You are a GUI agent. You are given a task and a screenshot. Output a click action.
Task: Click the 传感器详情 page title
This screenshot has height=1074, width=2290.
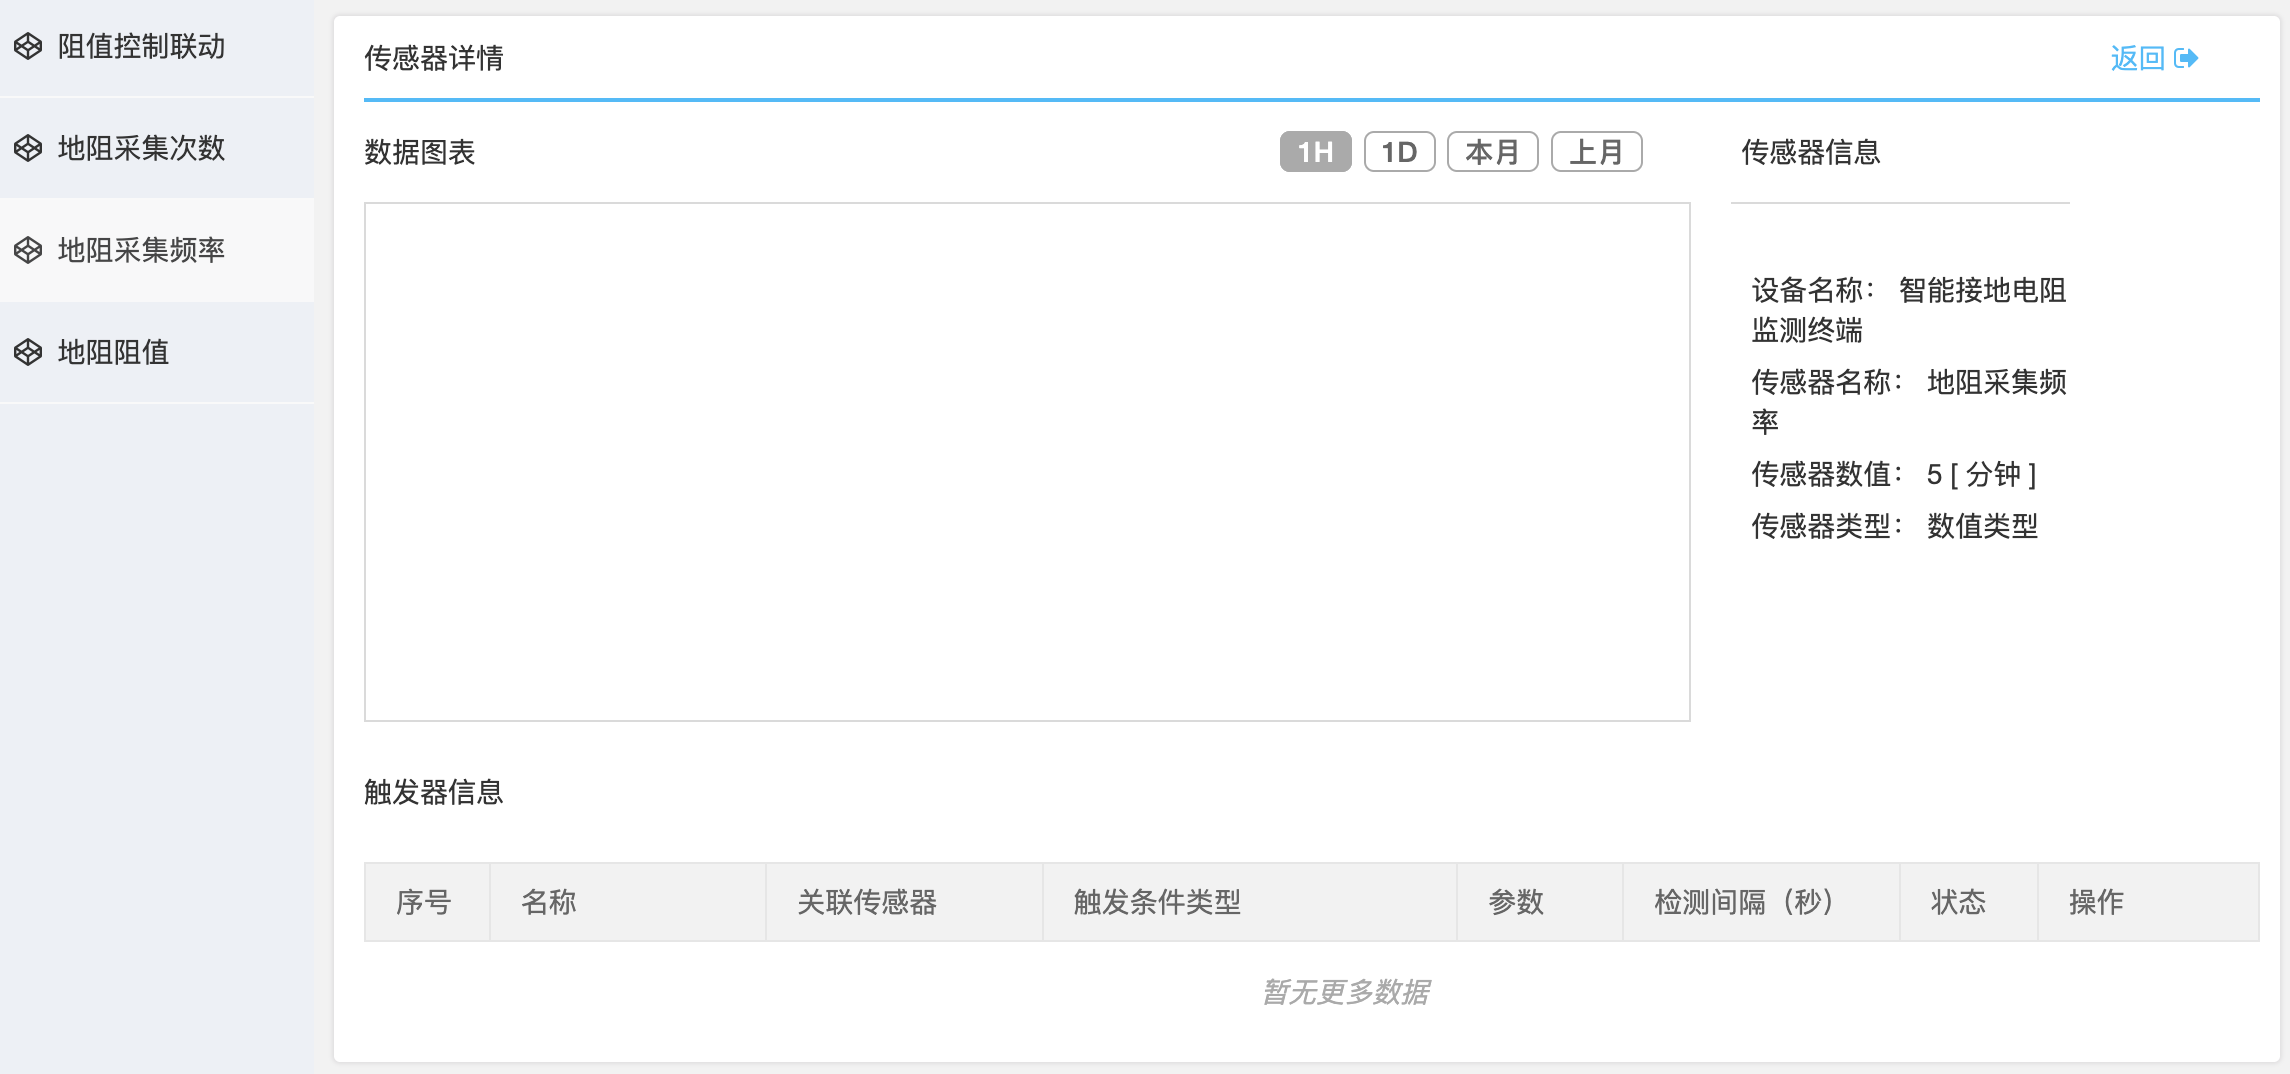[x=435, y=59]
